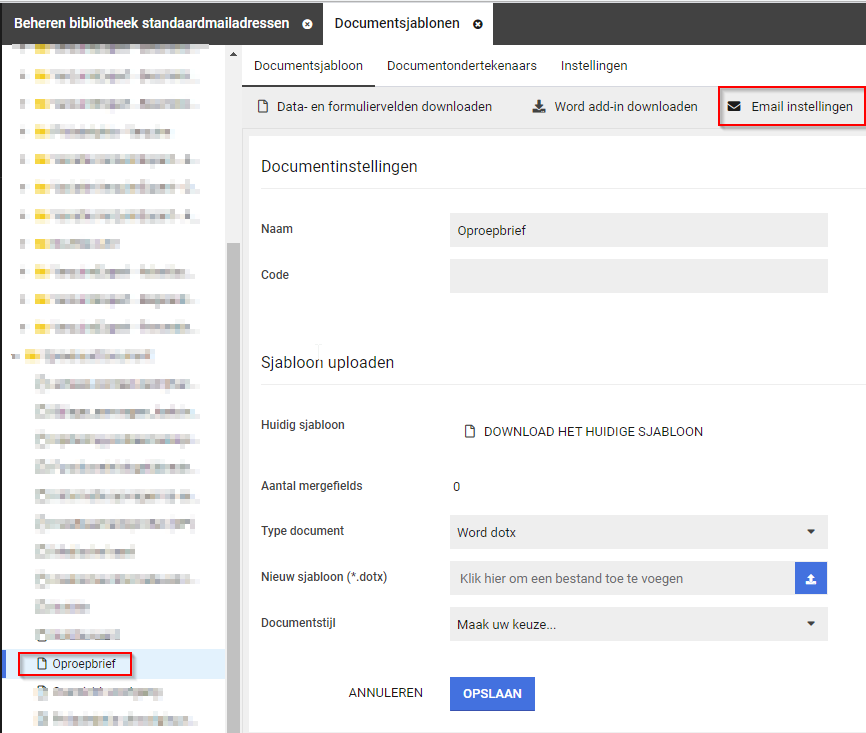Click the blue upload file icon button
866x733 pixels.
pyautogui.click(x=811, y=578)
